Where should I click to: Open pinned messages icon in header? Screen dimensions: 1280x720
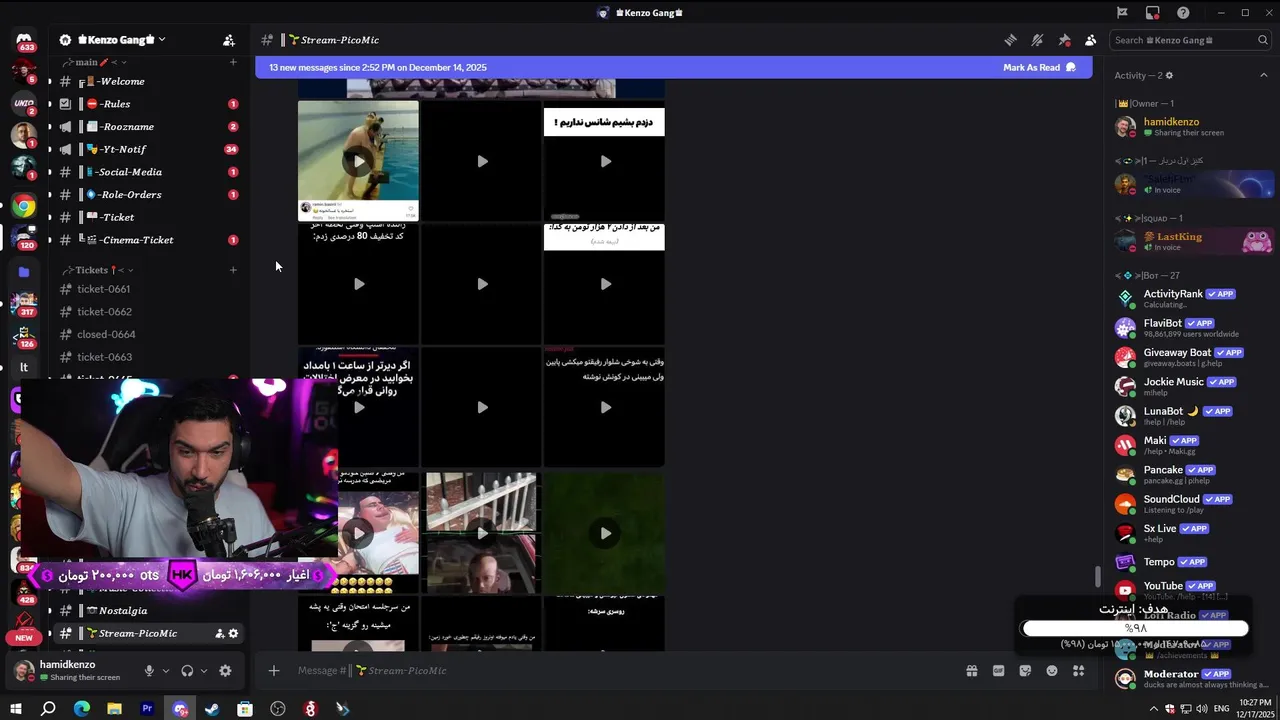pos(1064,40)
